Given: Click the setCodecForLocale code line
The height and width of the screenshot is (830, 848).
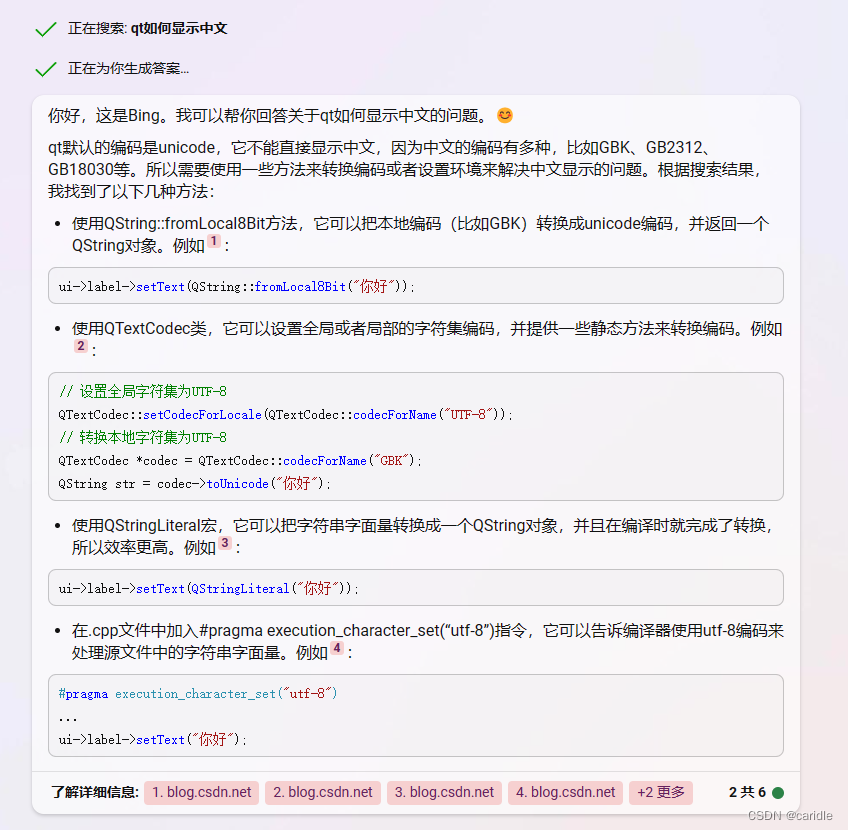Looking at the screenshot, I should (x=285, y=415).
